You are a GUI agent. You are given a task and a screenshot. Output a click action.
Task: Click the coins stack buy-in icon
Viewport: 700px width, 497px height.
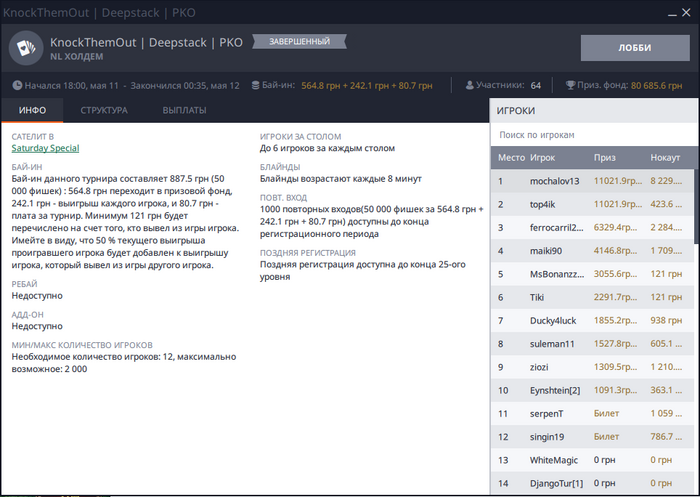[255, 85]
